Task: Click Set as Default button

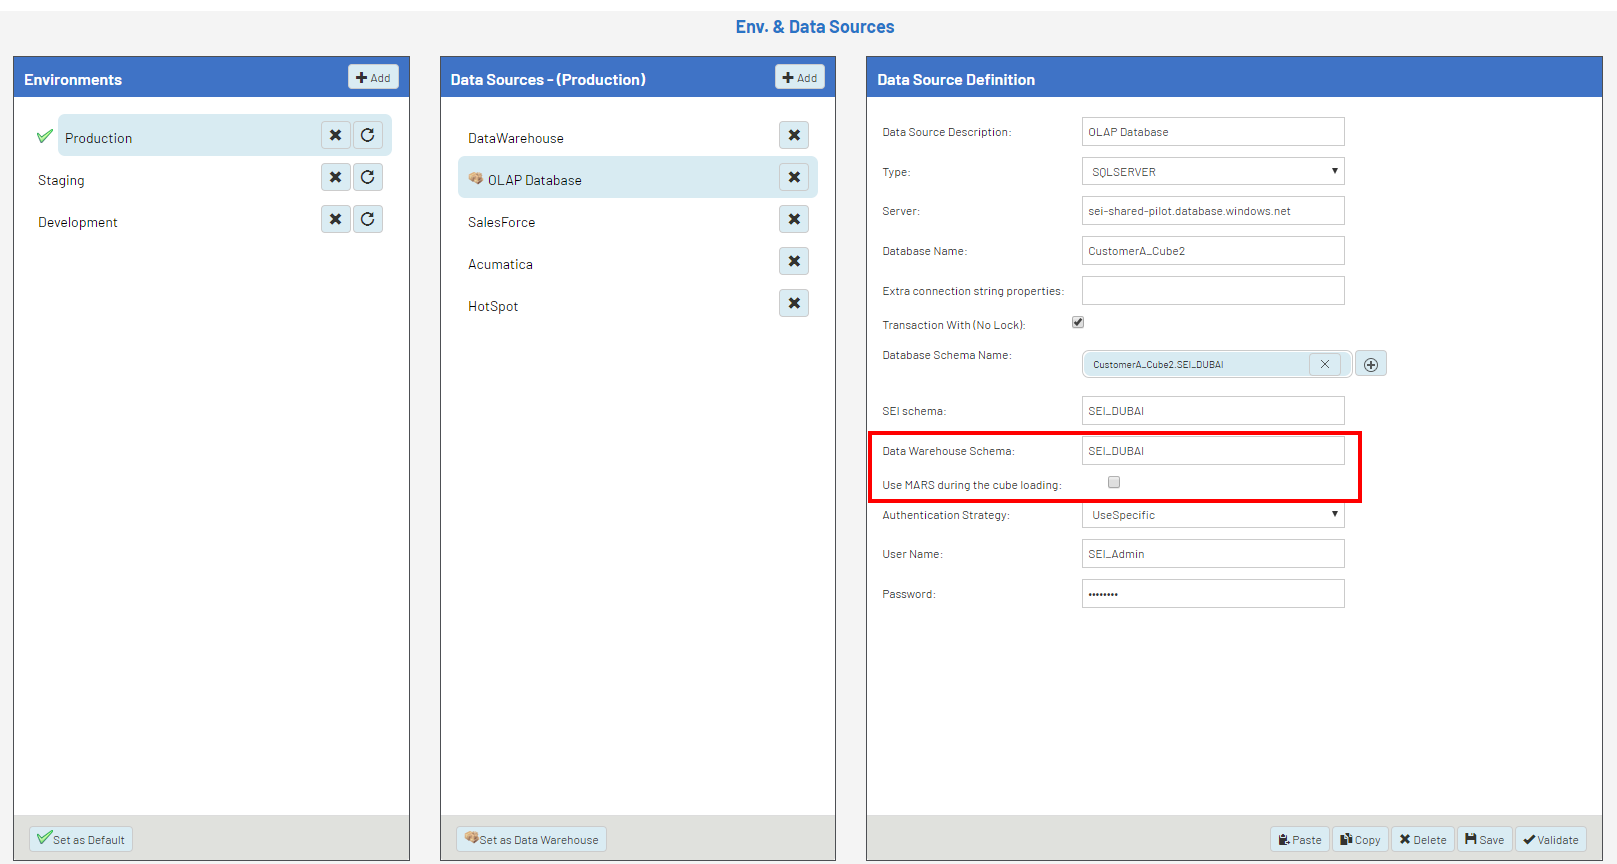Action: (x=80, y=839)
